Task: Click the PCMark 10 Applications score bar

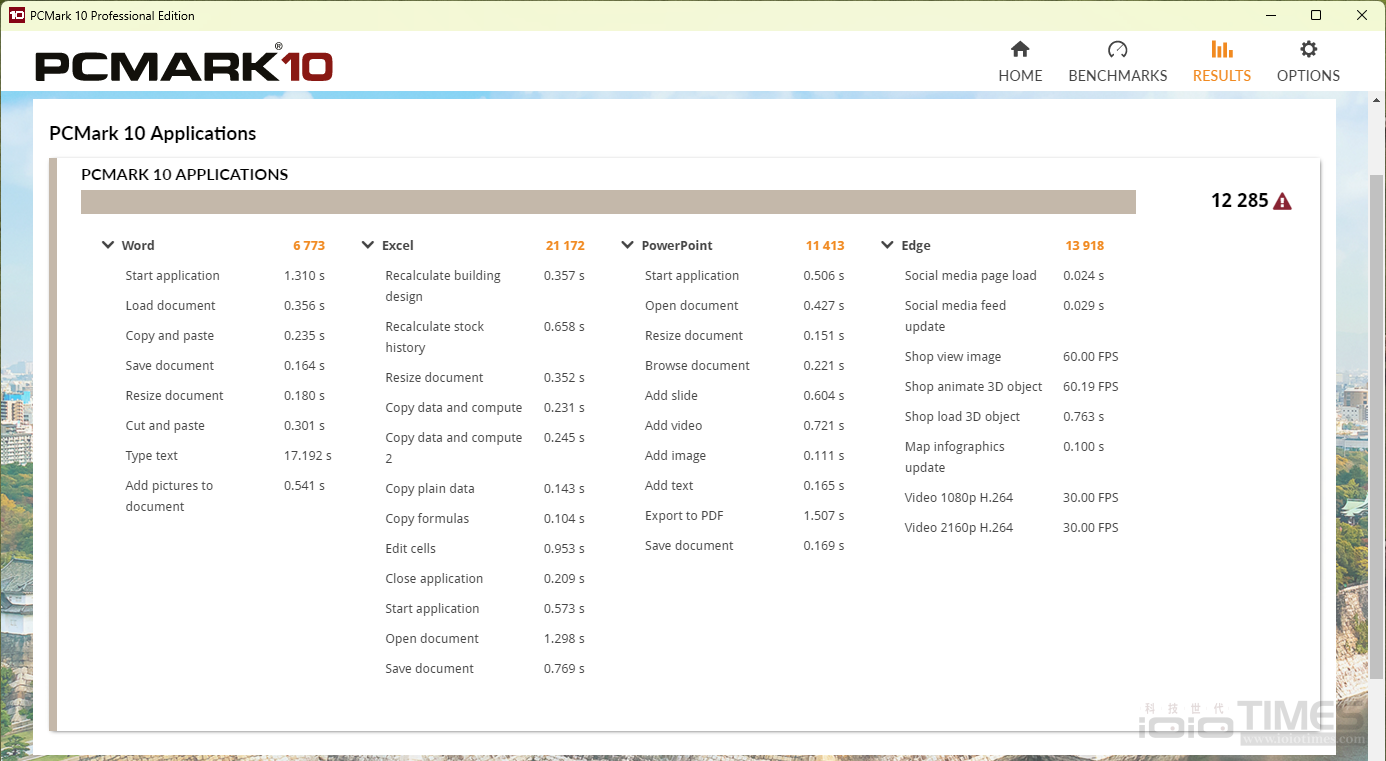Action: (608, 202)
